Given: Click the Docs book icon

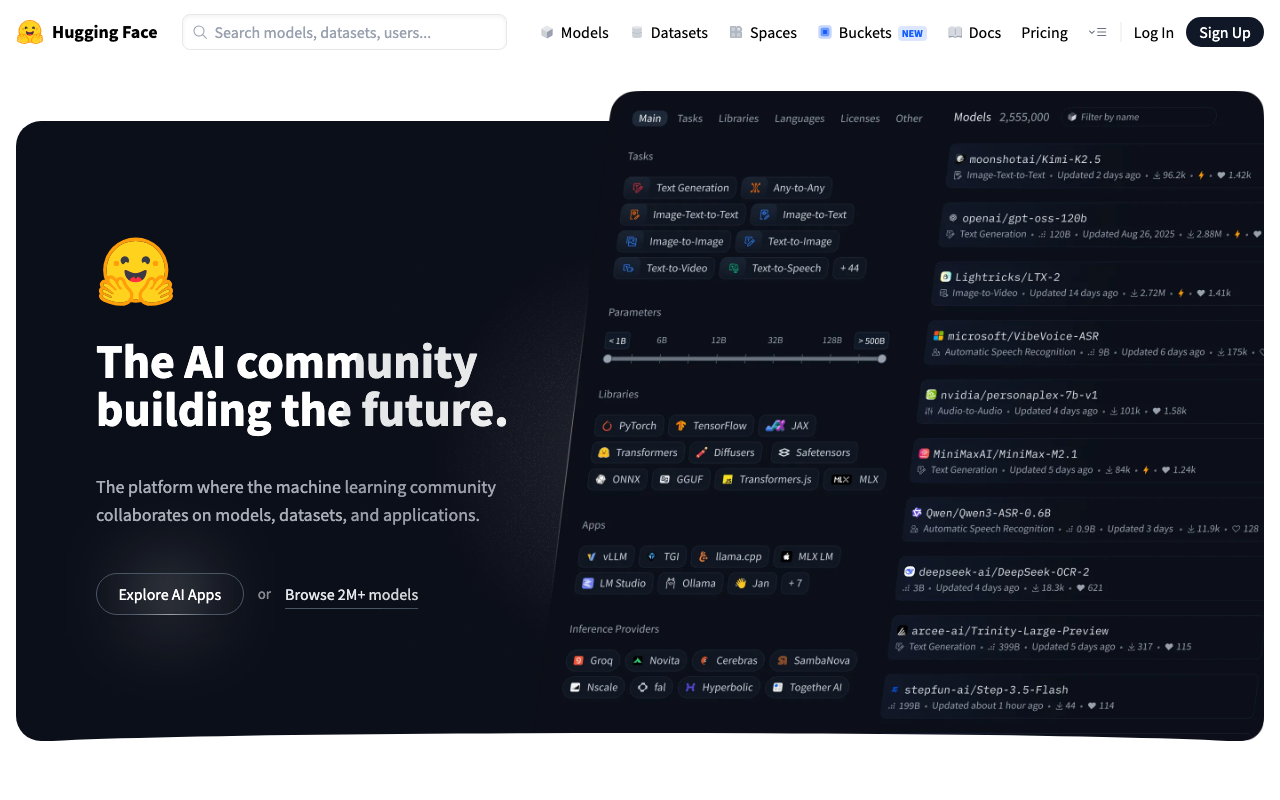Looking at the screenshot, I should pos(955,32).
